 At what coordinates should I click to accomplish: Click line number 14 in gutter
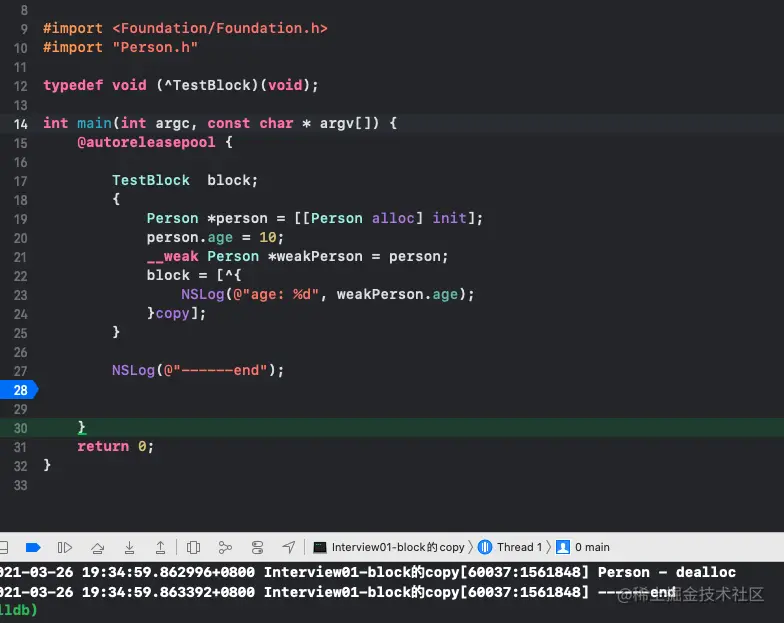[20, 124]
